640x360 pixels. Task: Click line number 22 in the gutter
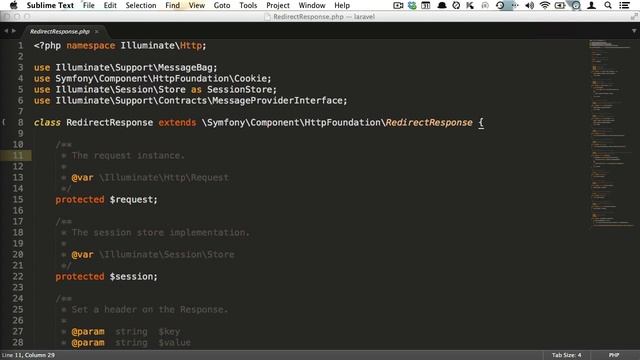click(x=18, y=276)
